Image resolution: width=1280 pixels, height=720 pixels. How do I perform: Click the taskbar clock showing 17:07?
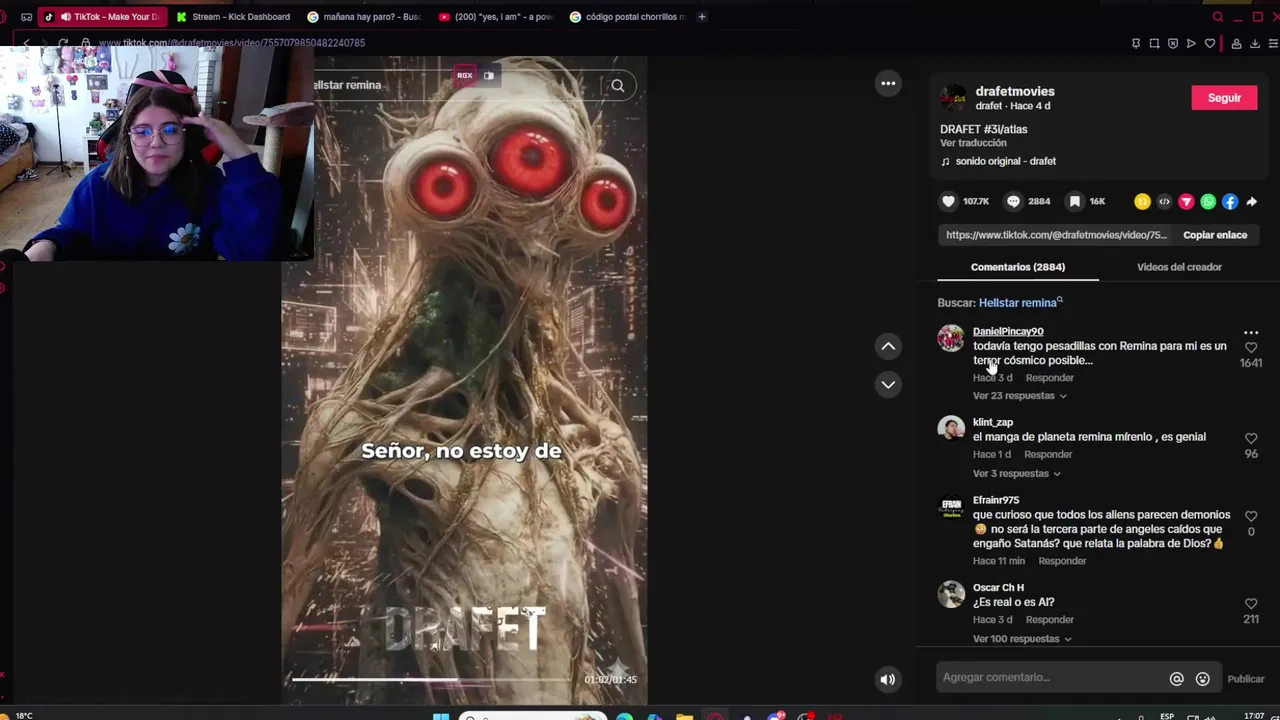coord(1253,716)
